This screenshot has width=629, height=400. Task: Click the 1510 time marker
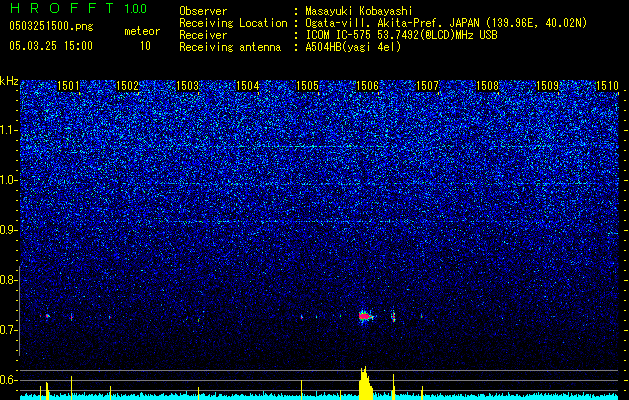pyautogui.click(x=607, y=86)
